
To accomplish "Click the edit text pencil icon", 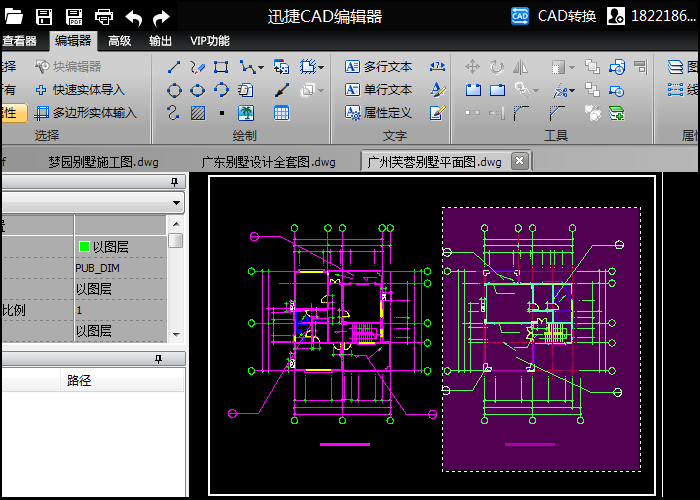I will 438,113.
